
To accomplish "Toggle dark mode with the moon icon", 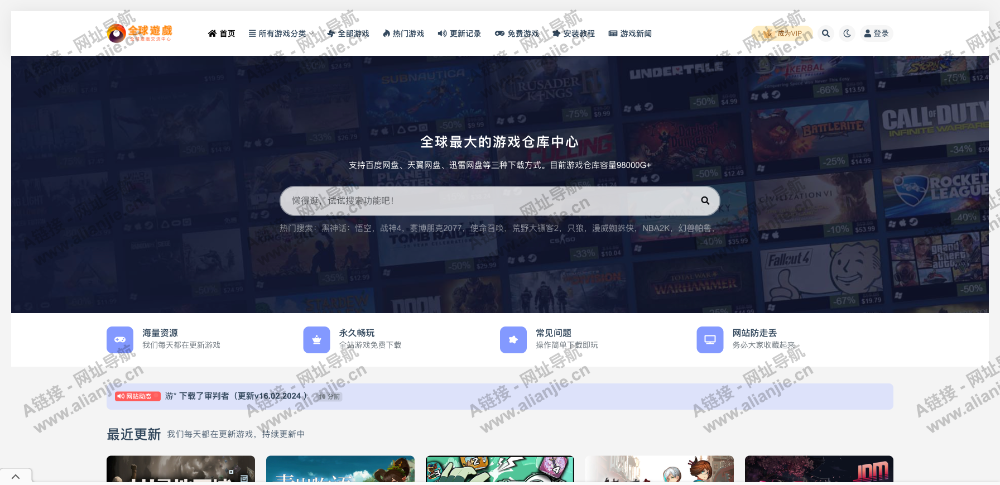I will click(x=847, y=33).
